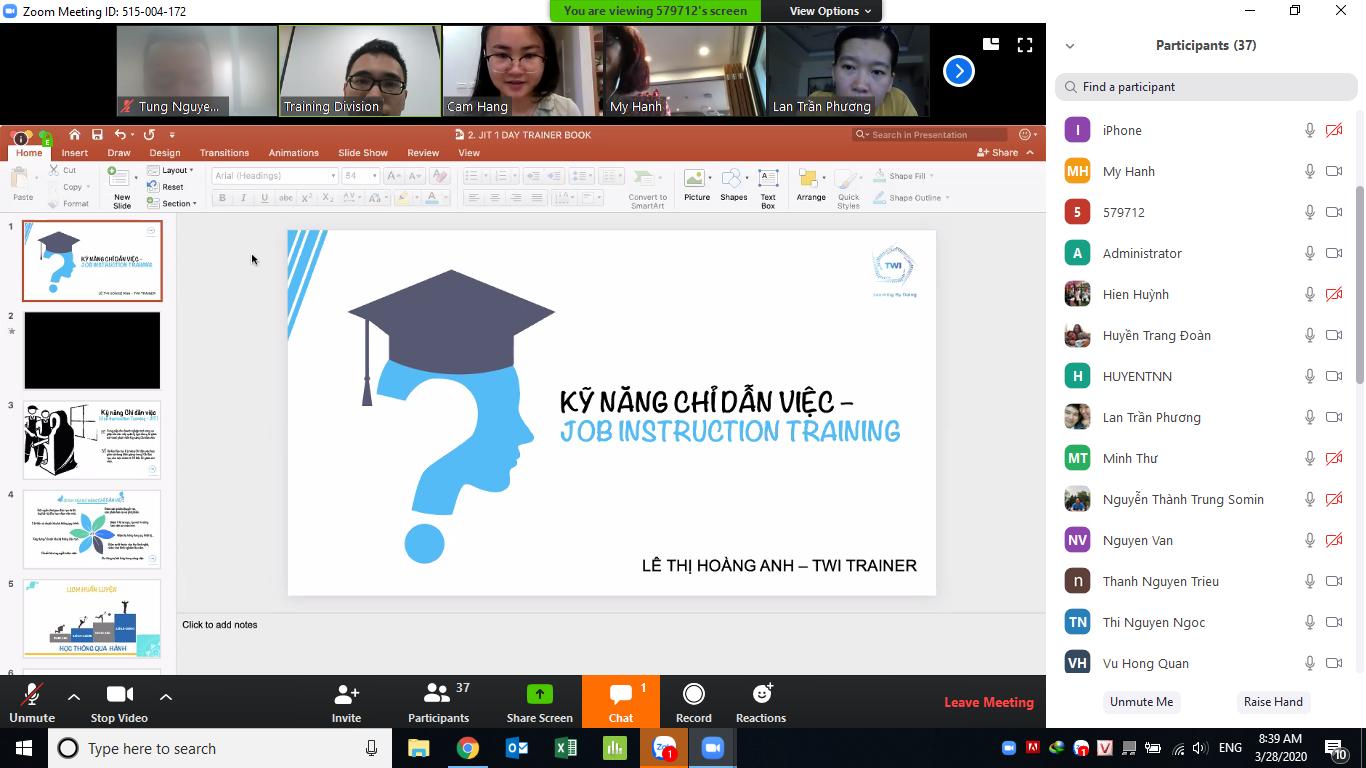This screenshot has width=1366, height=768.
Task: Open Excel from the Windows taskbar
Action: (x=566, y=748)
